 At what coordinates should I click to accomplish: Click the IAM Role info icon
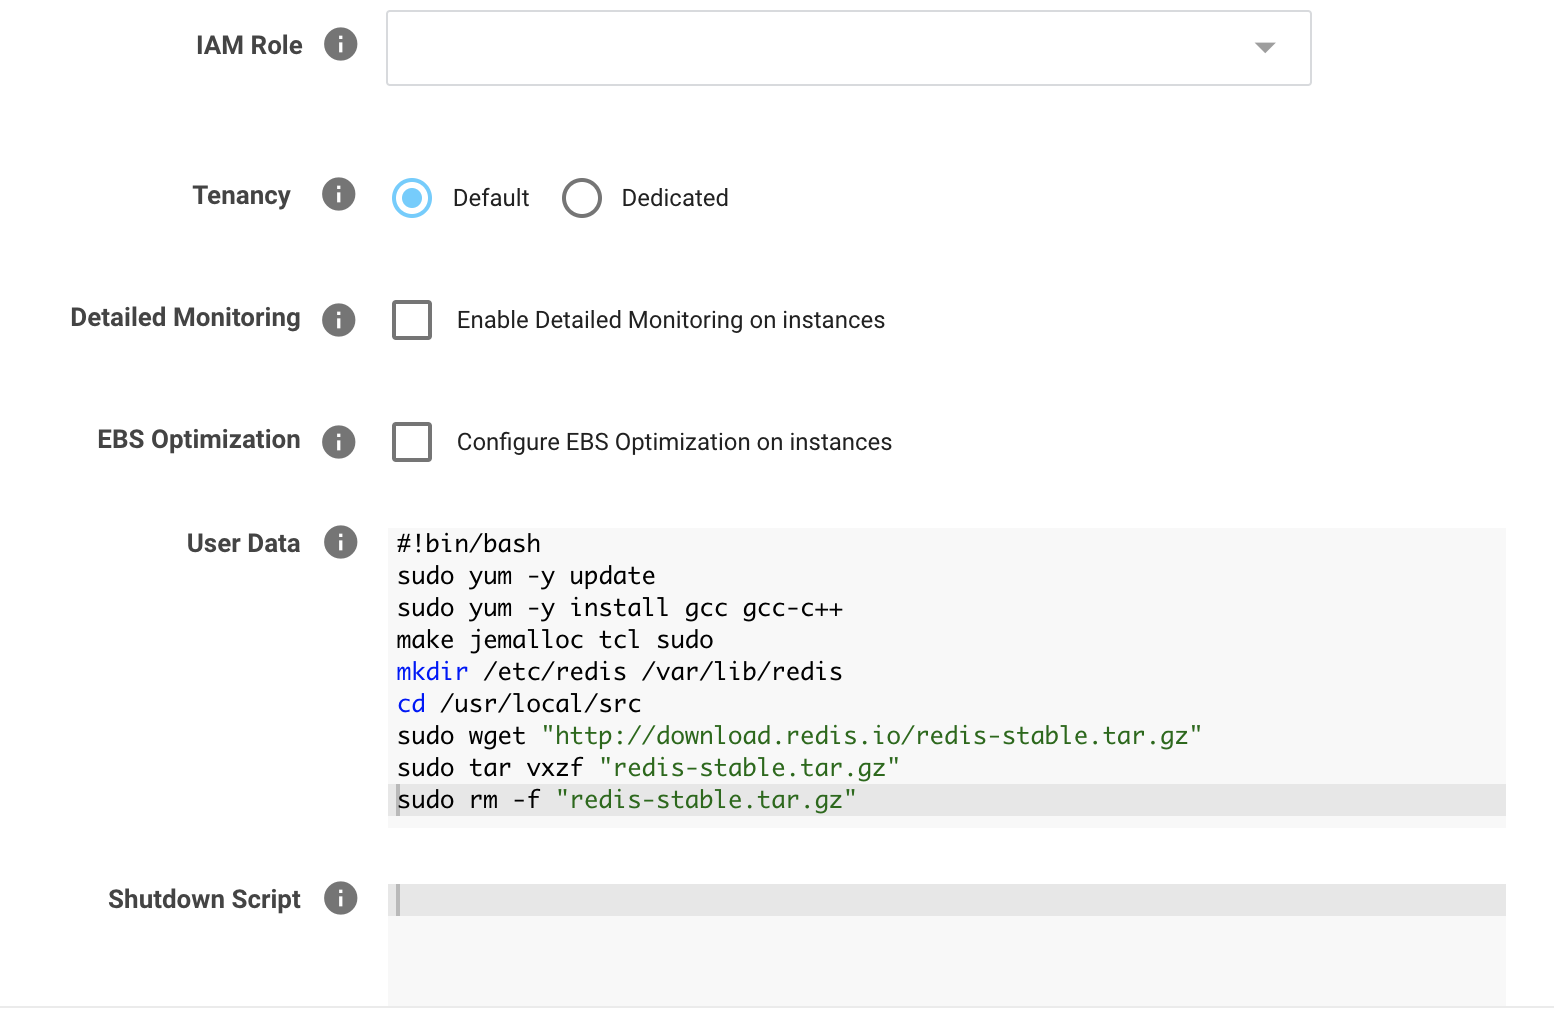click(340, 45)
